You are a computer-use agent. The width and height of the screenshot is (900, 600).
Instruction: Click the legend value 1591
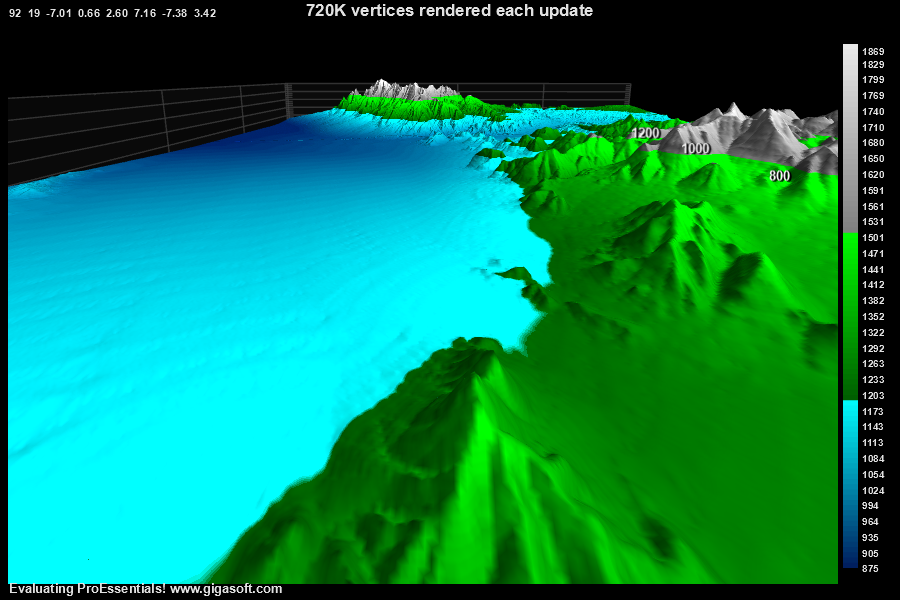tap(873, 191)
